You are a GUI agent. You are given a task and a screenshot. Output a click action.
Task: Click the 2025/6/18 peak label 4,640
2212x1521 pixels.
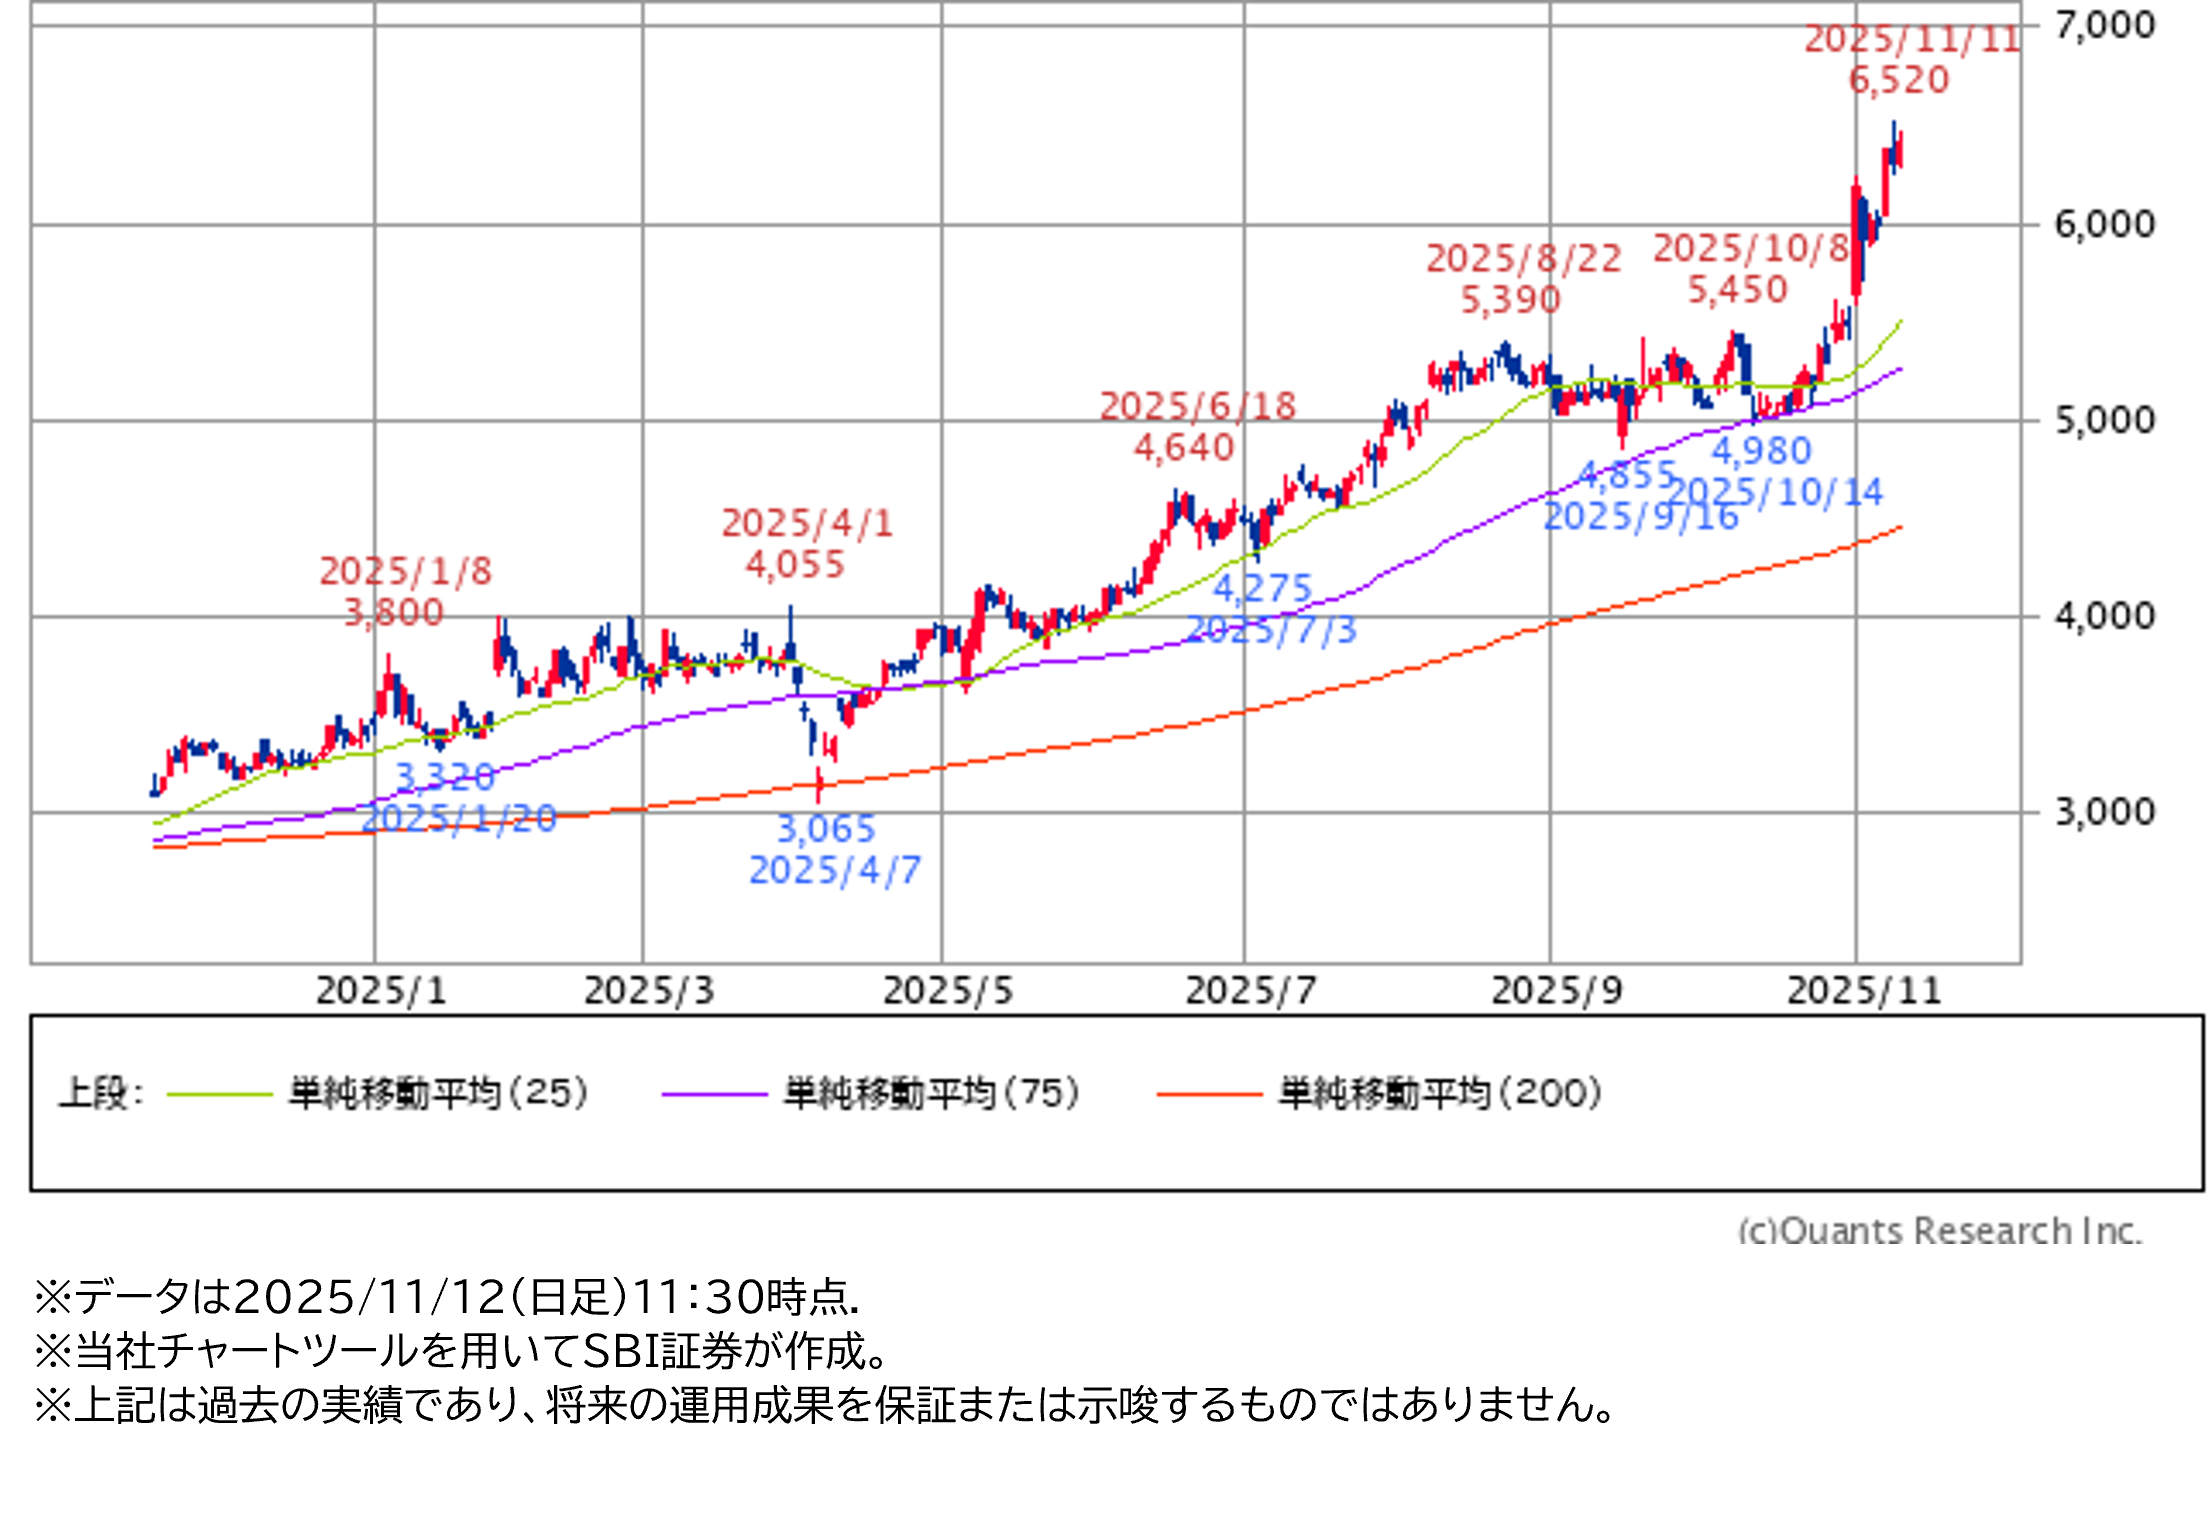[1184, 447]
